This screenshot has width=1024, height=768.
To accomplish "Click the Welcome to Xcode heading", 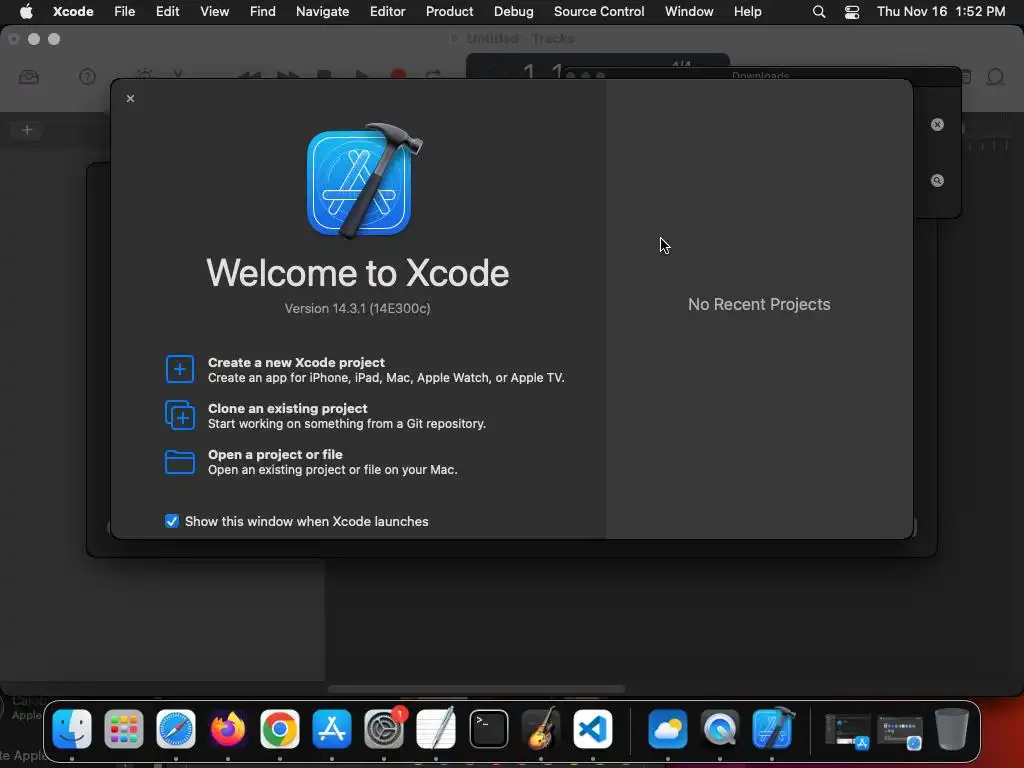I will (x=357, y=272).
